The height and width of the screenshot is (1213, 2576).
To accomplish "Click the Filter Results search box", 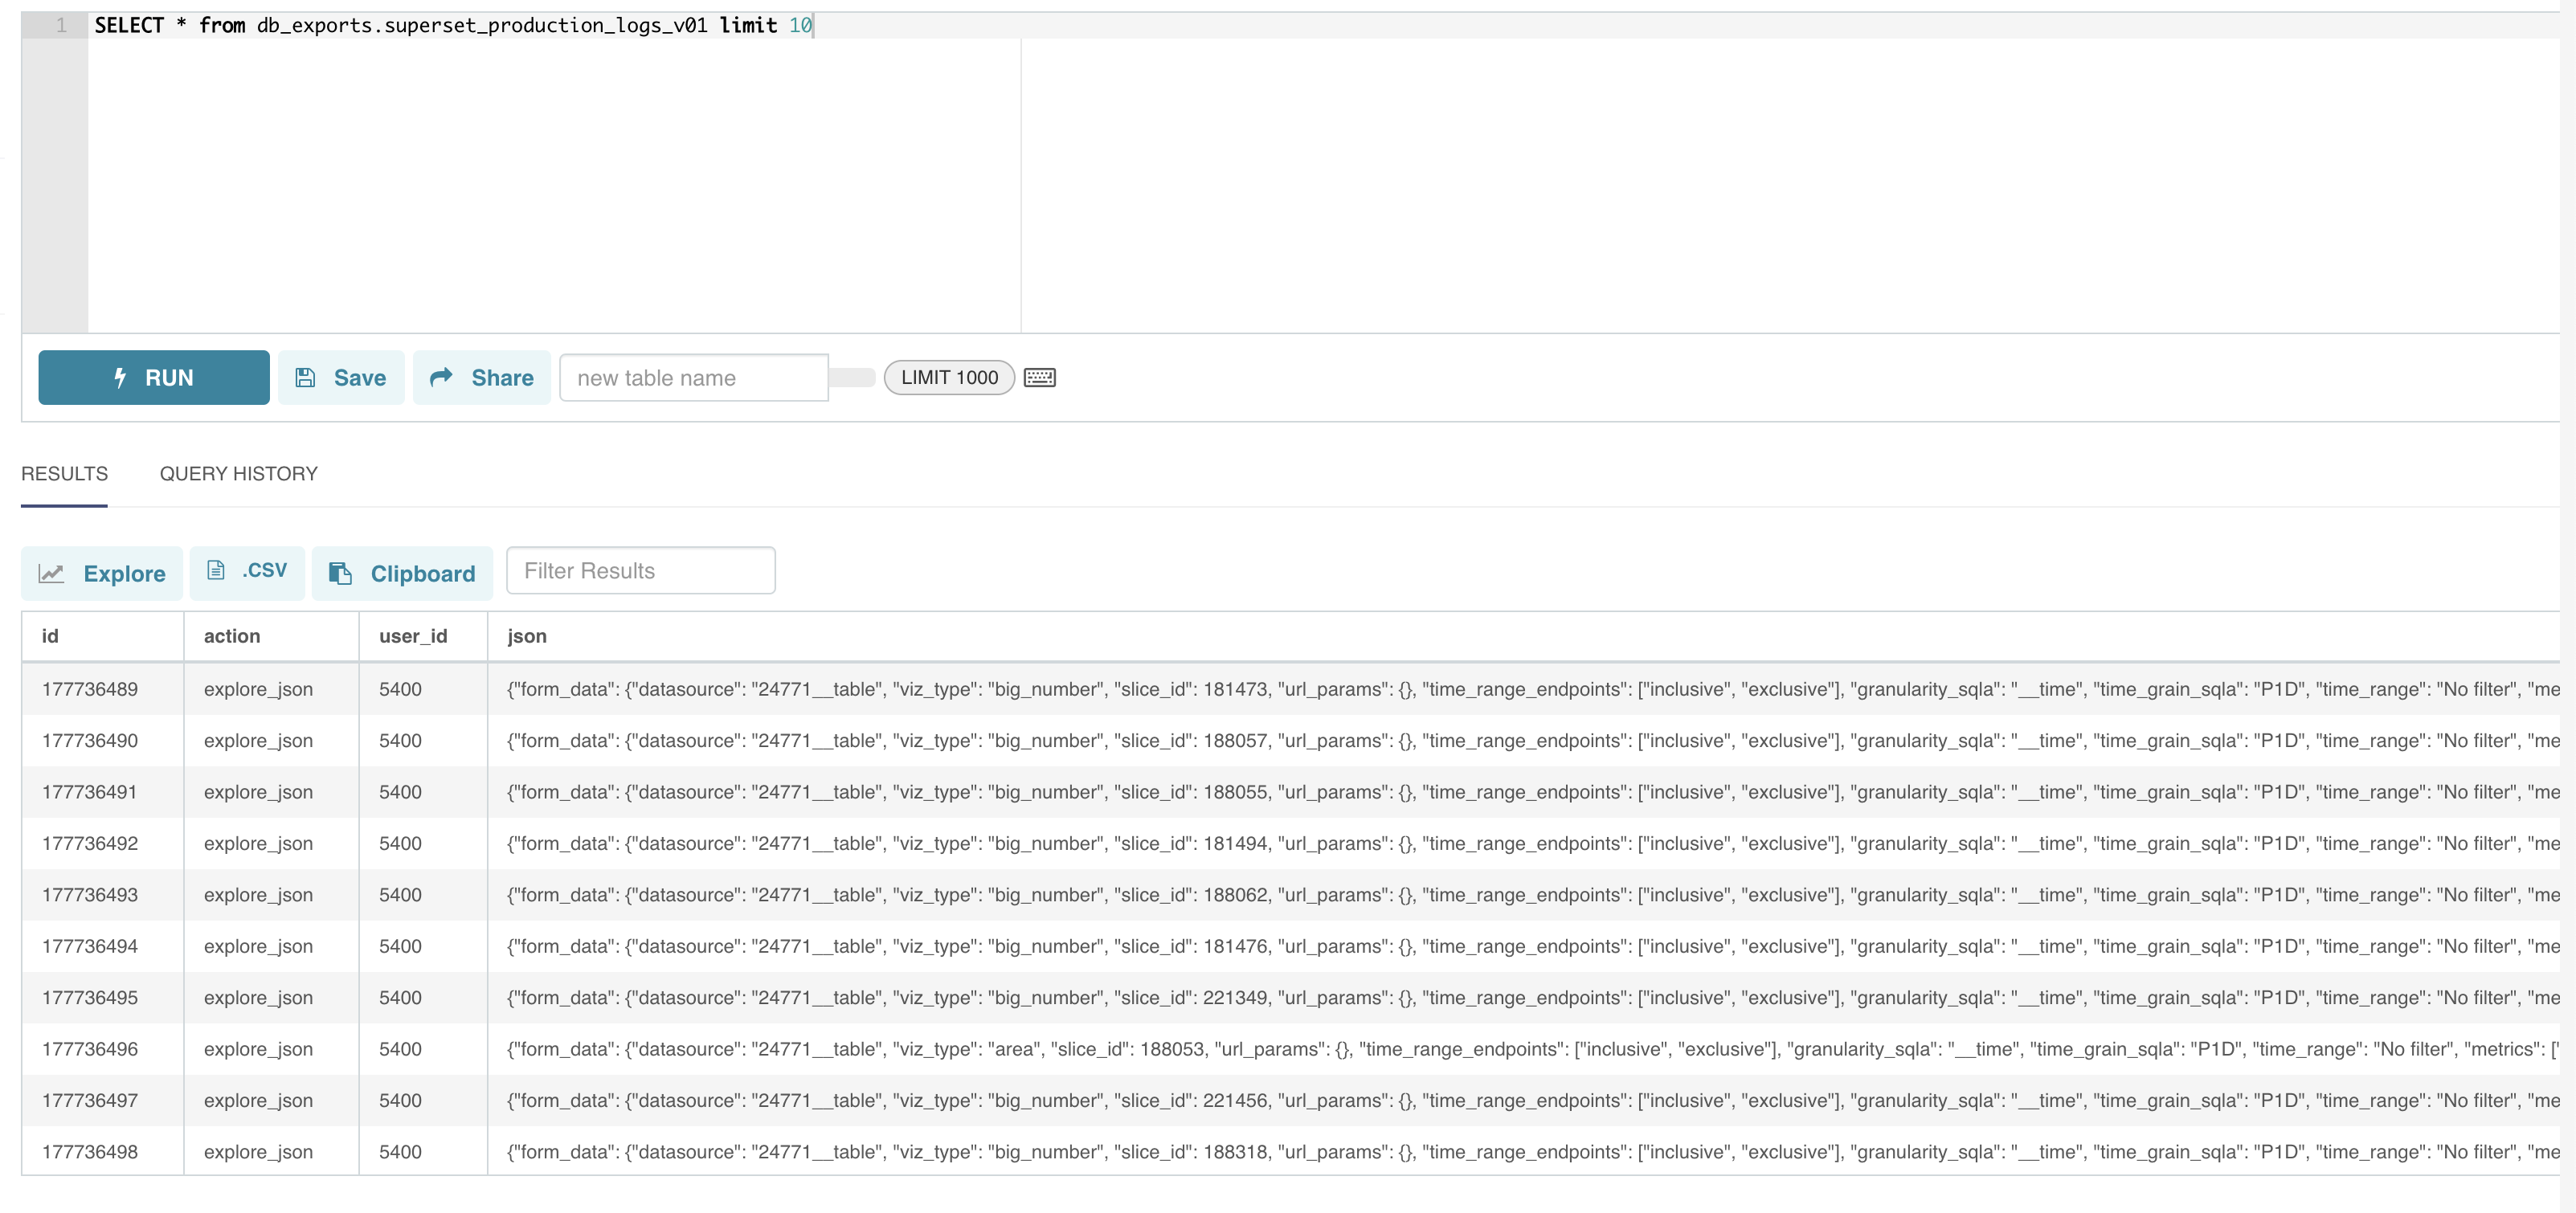I will click(640, 570).
